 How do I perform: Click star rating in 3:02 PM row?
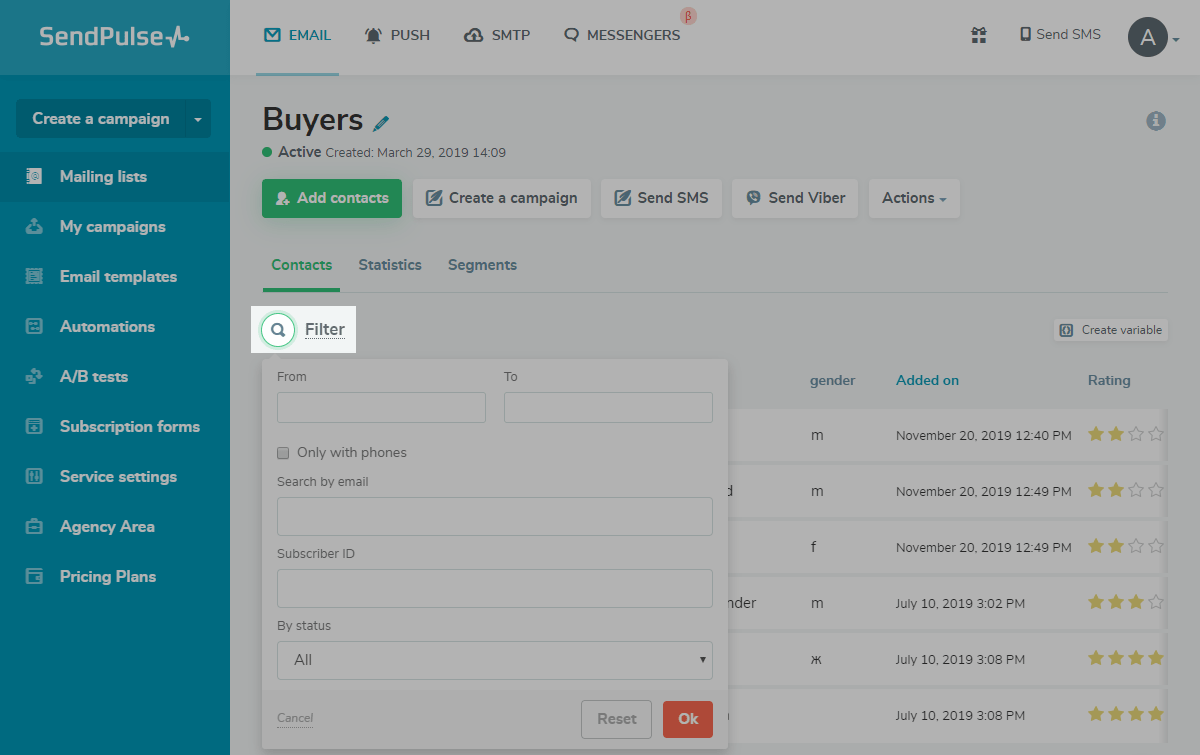(x=1126, y=602)
